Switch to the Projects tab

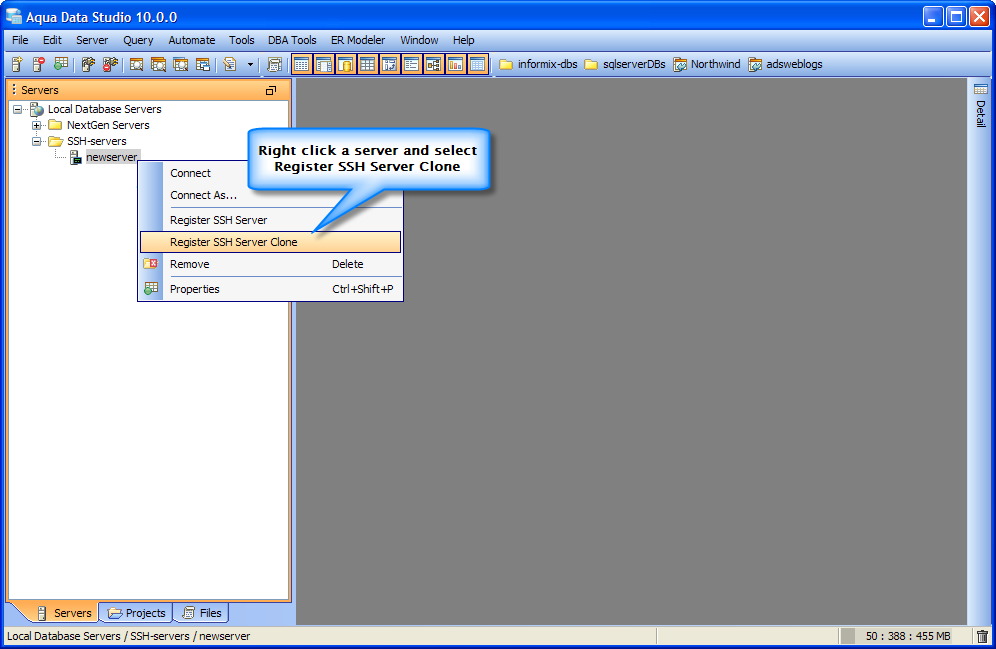[137, 613]
